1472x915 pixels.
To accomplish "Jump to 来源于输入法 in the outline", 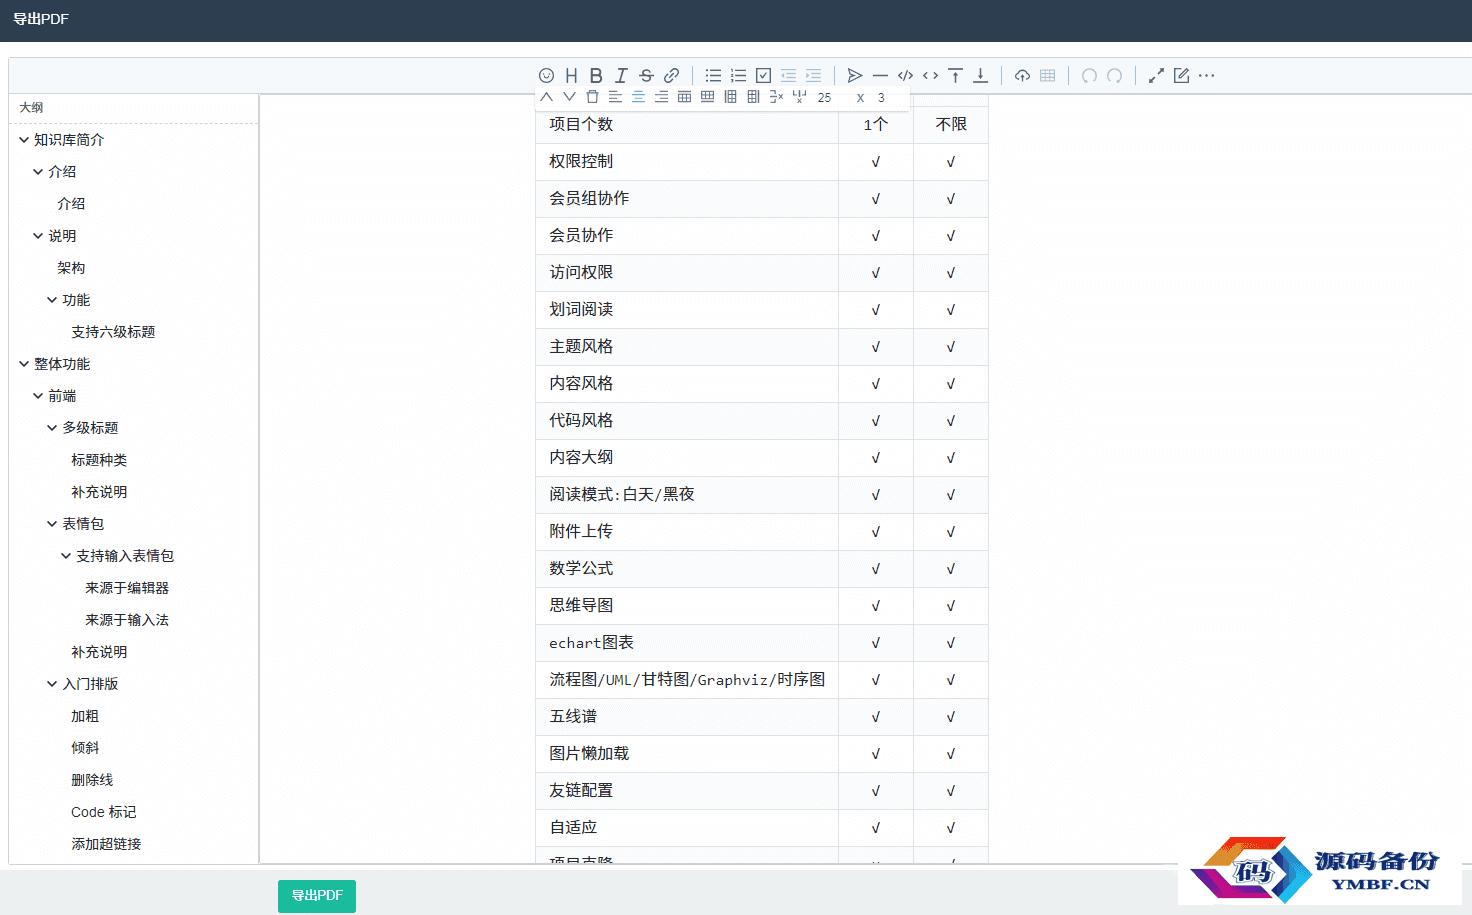I will pyautogui.click(x=127, y=620).
